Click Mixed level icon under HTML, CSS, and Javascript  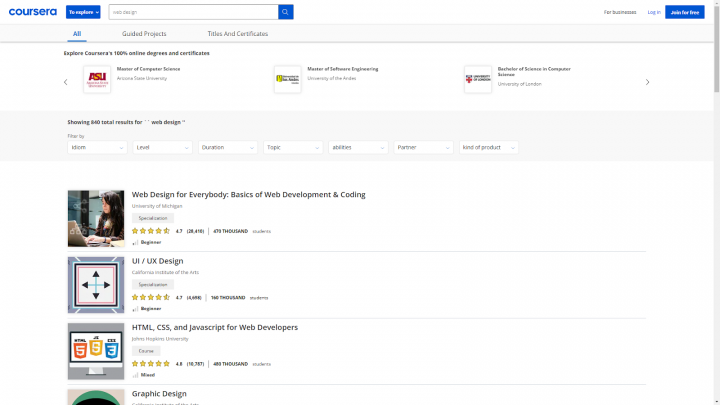(135, 375)
